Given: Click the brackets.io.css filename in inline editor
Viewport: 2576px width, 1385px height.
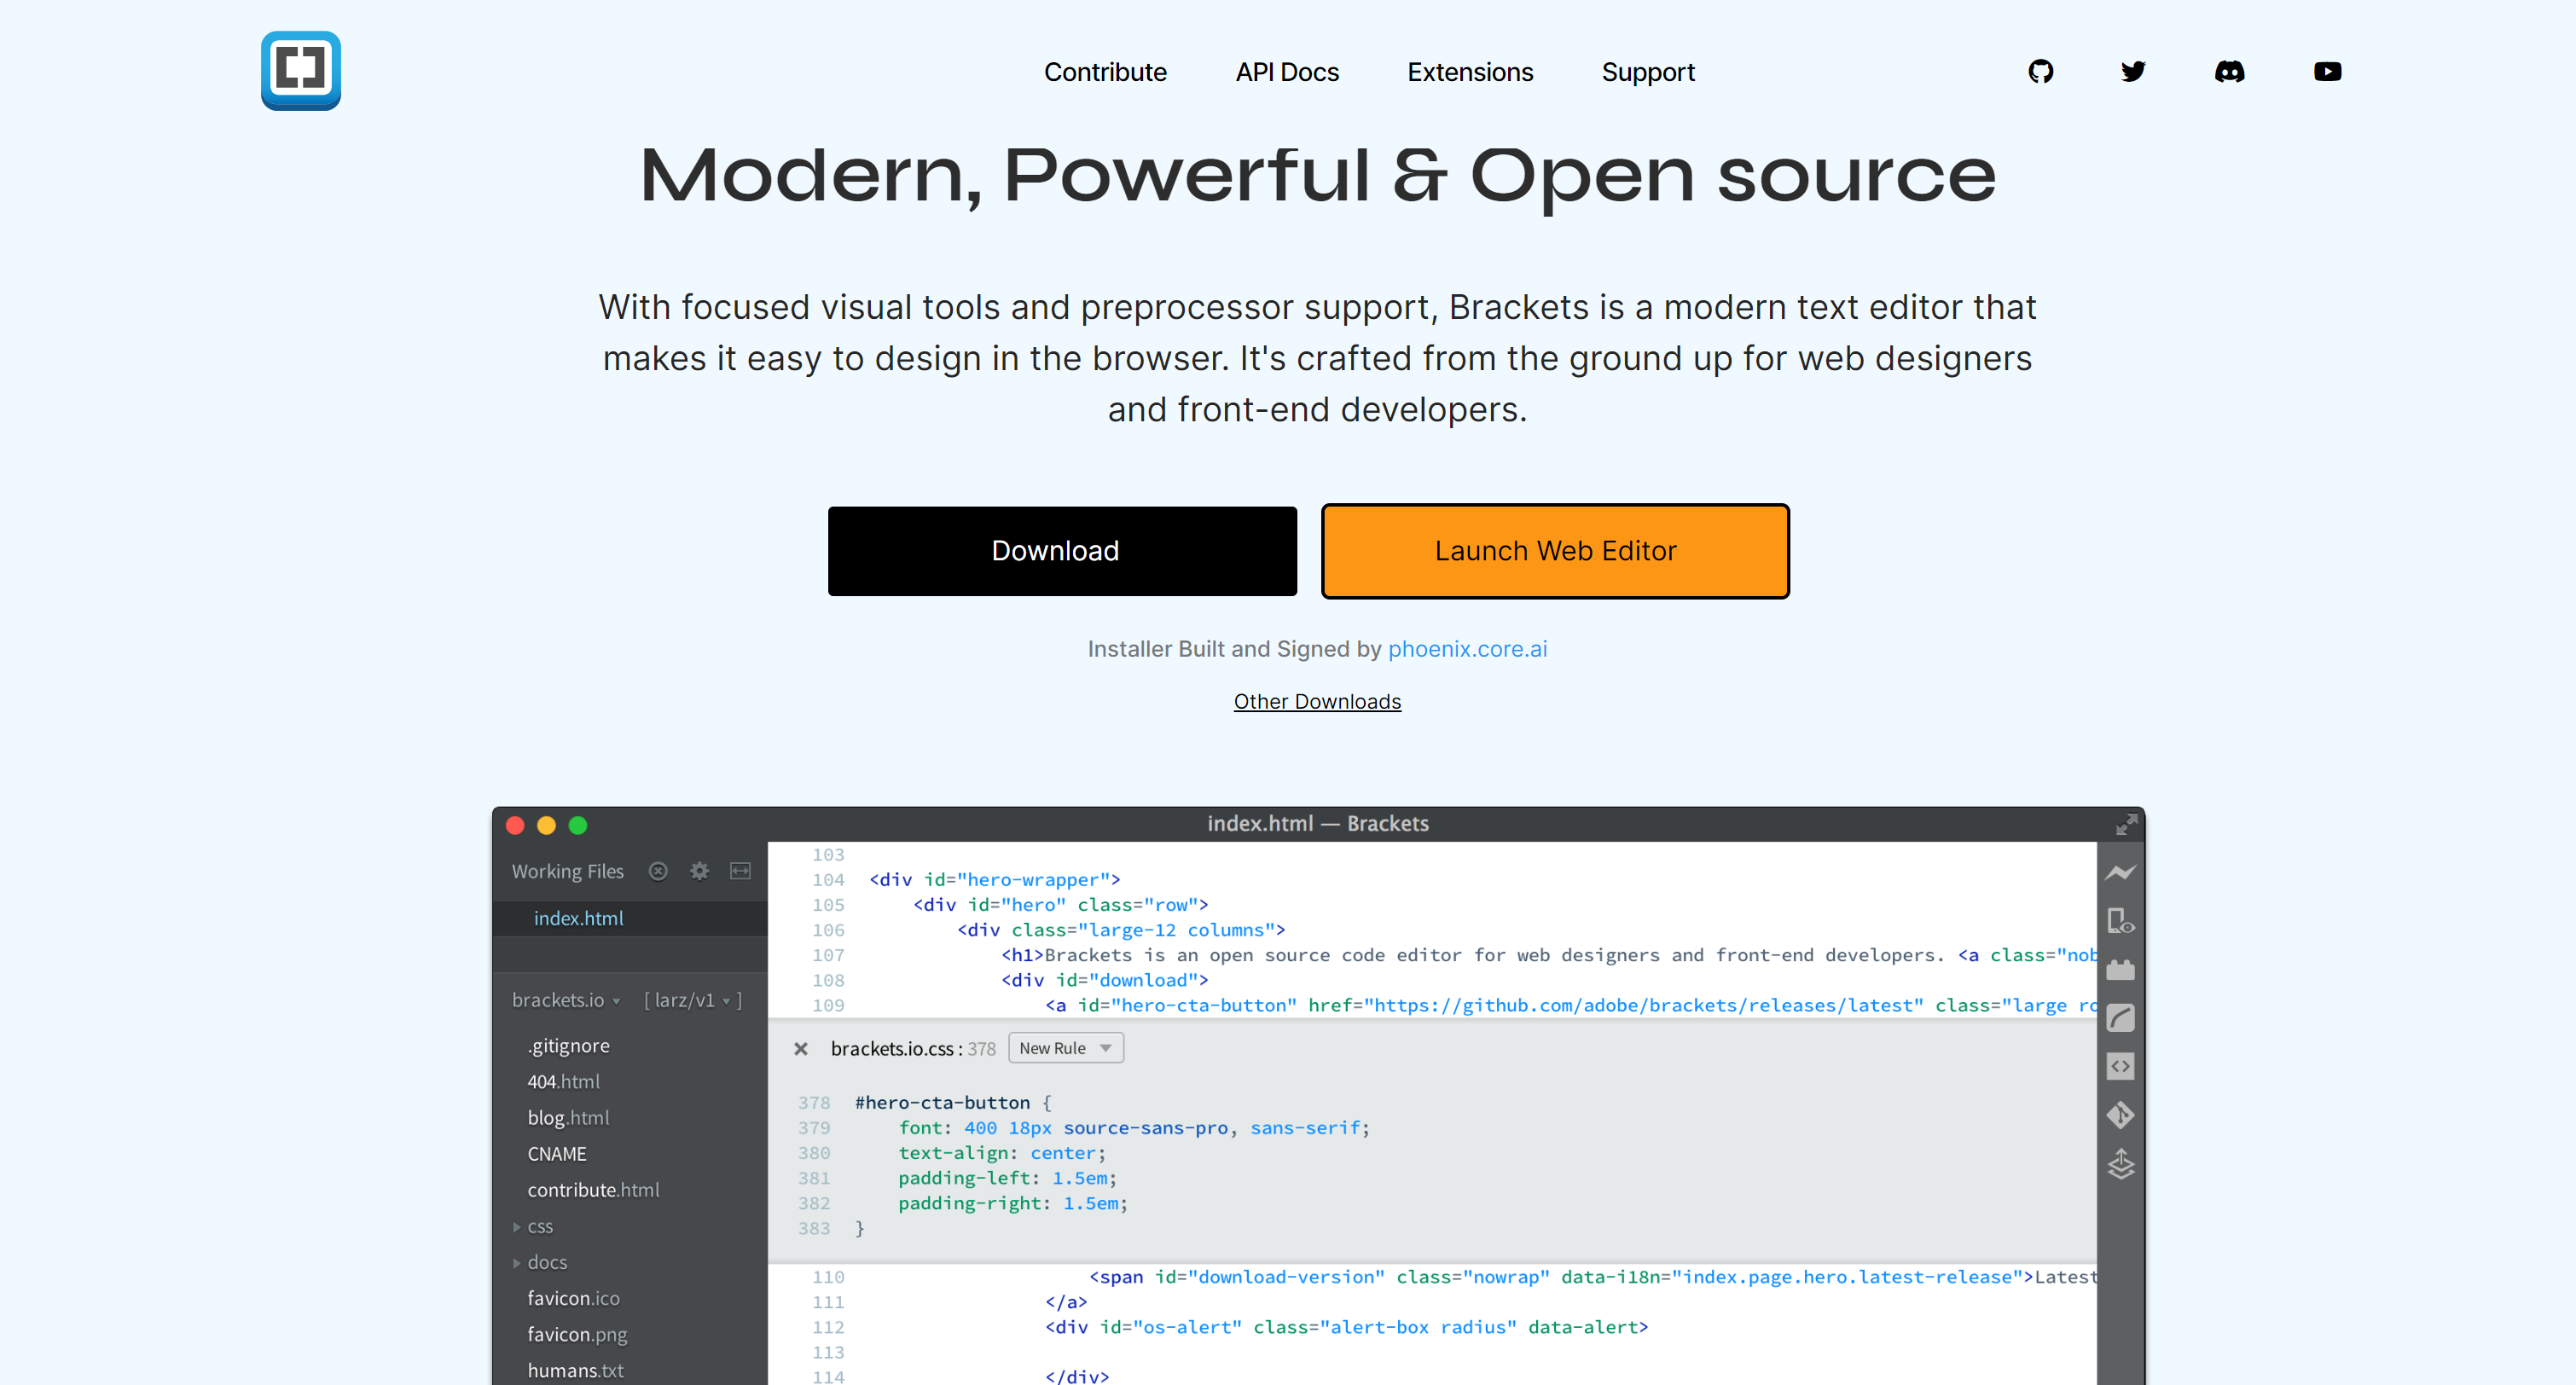Looking at the screenshot, I should [892, 1048].
